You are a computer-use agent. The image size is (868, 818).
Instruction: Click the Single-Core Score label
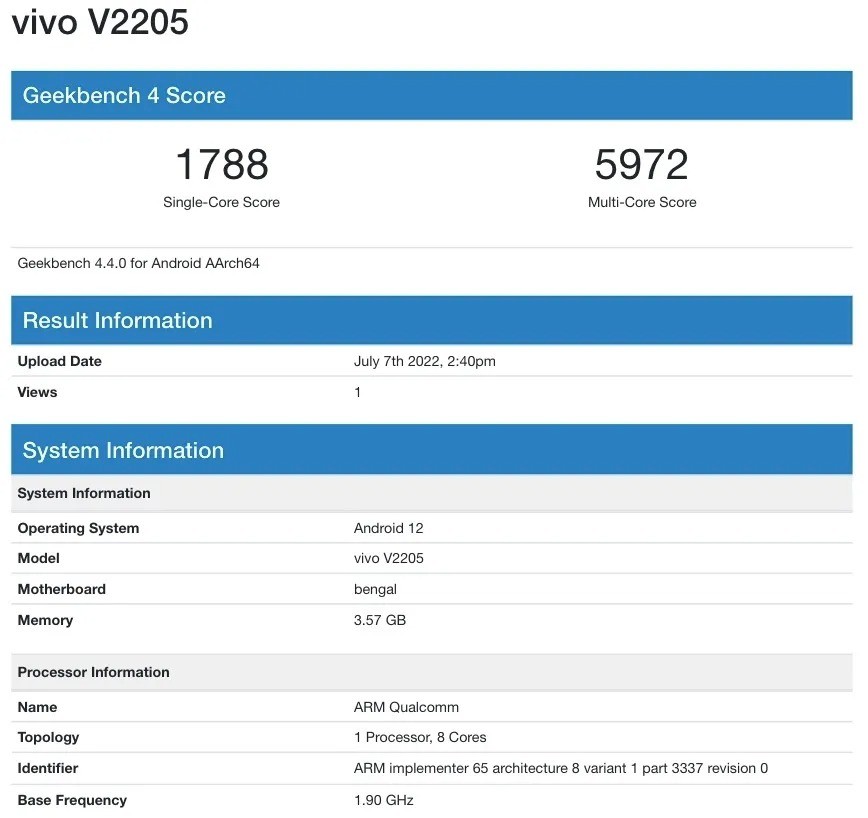pos(221,202)
